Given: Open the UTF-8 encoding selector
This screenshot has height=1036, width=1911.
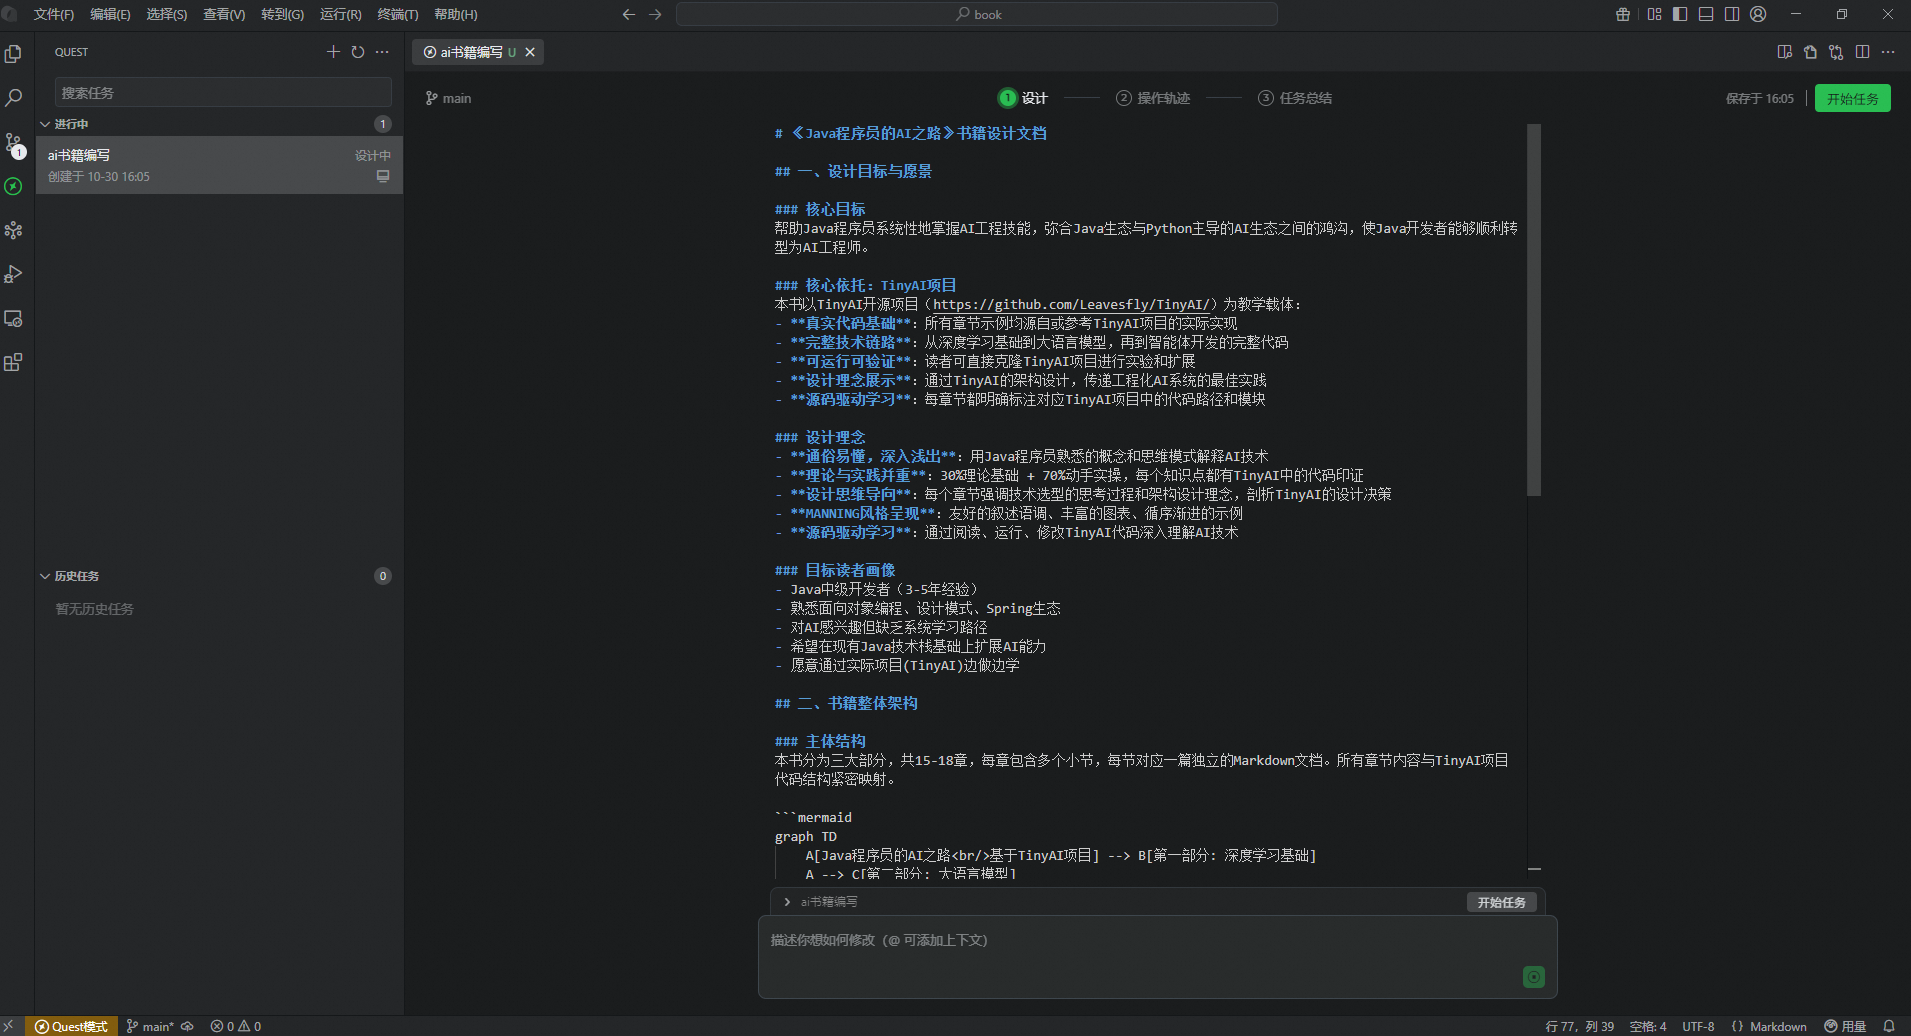Looking at the screenshot, I should tap(1698, 1026).
